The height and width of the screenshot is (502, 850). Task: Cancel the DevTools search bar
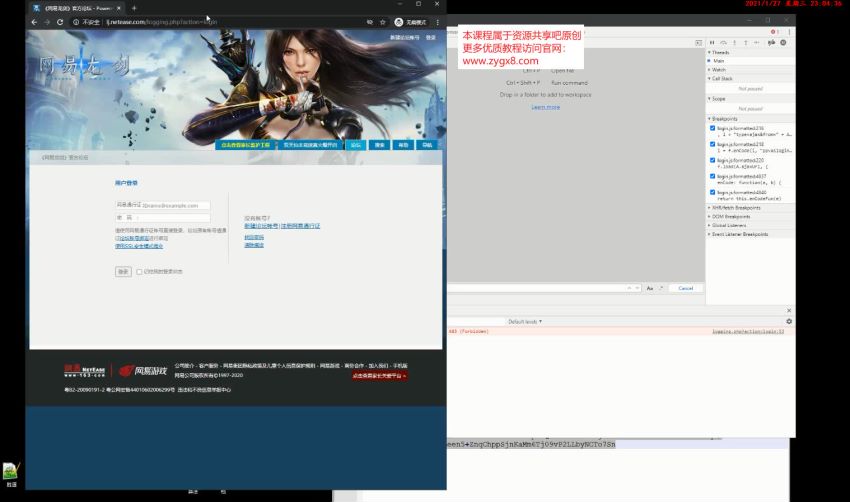(x=686, y=288)
